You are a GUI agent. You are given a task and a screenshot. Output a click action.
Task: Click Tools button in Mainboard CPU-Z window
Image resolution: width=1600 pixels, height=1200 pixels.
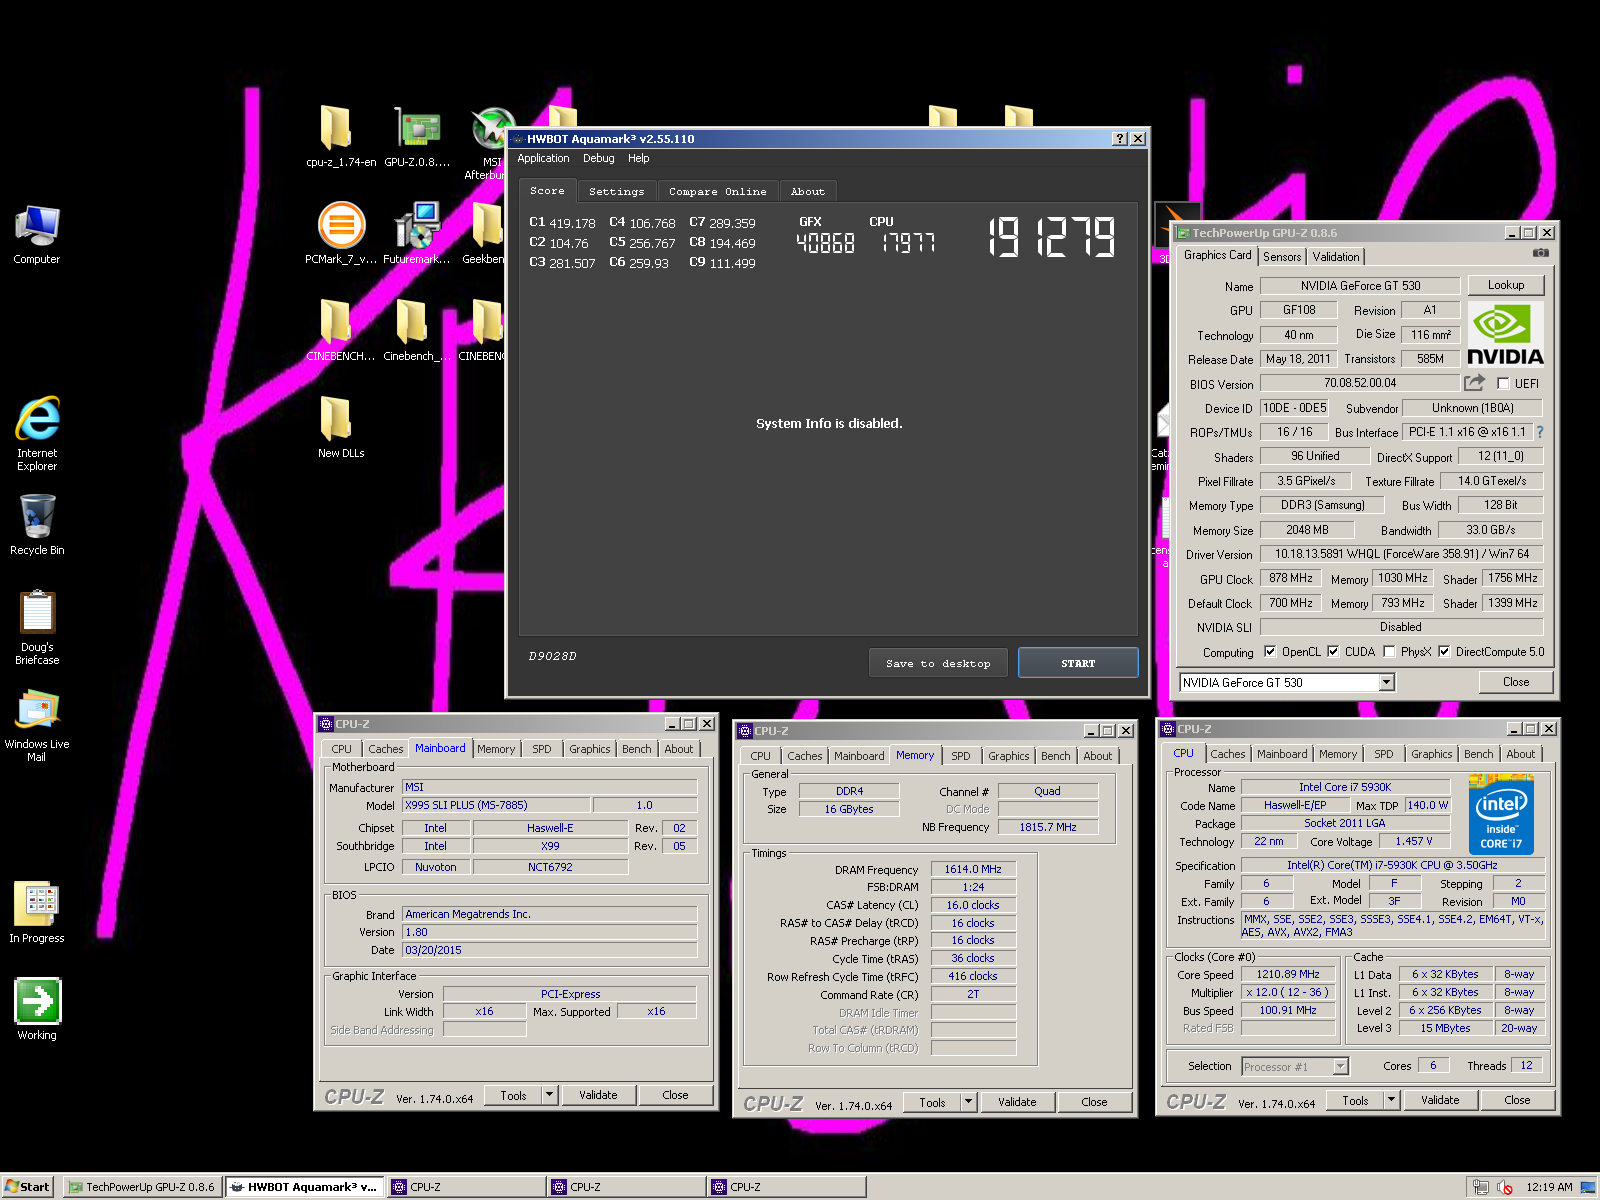513,1095
